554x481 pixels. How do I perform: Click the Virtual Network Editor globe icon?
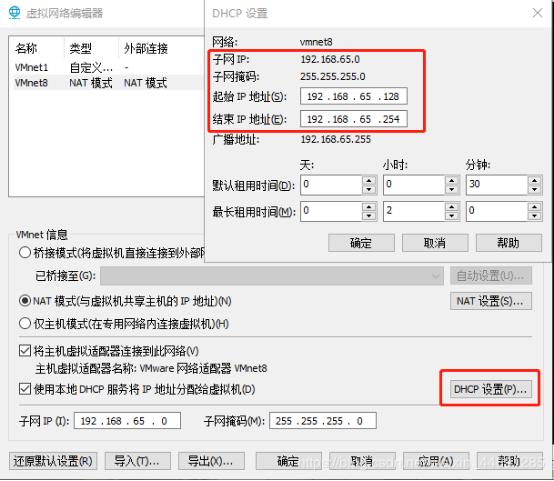(14, 13)
